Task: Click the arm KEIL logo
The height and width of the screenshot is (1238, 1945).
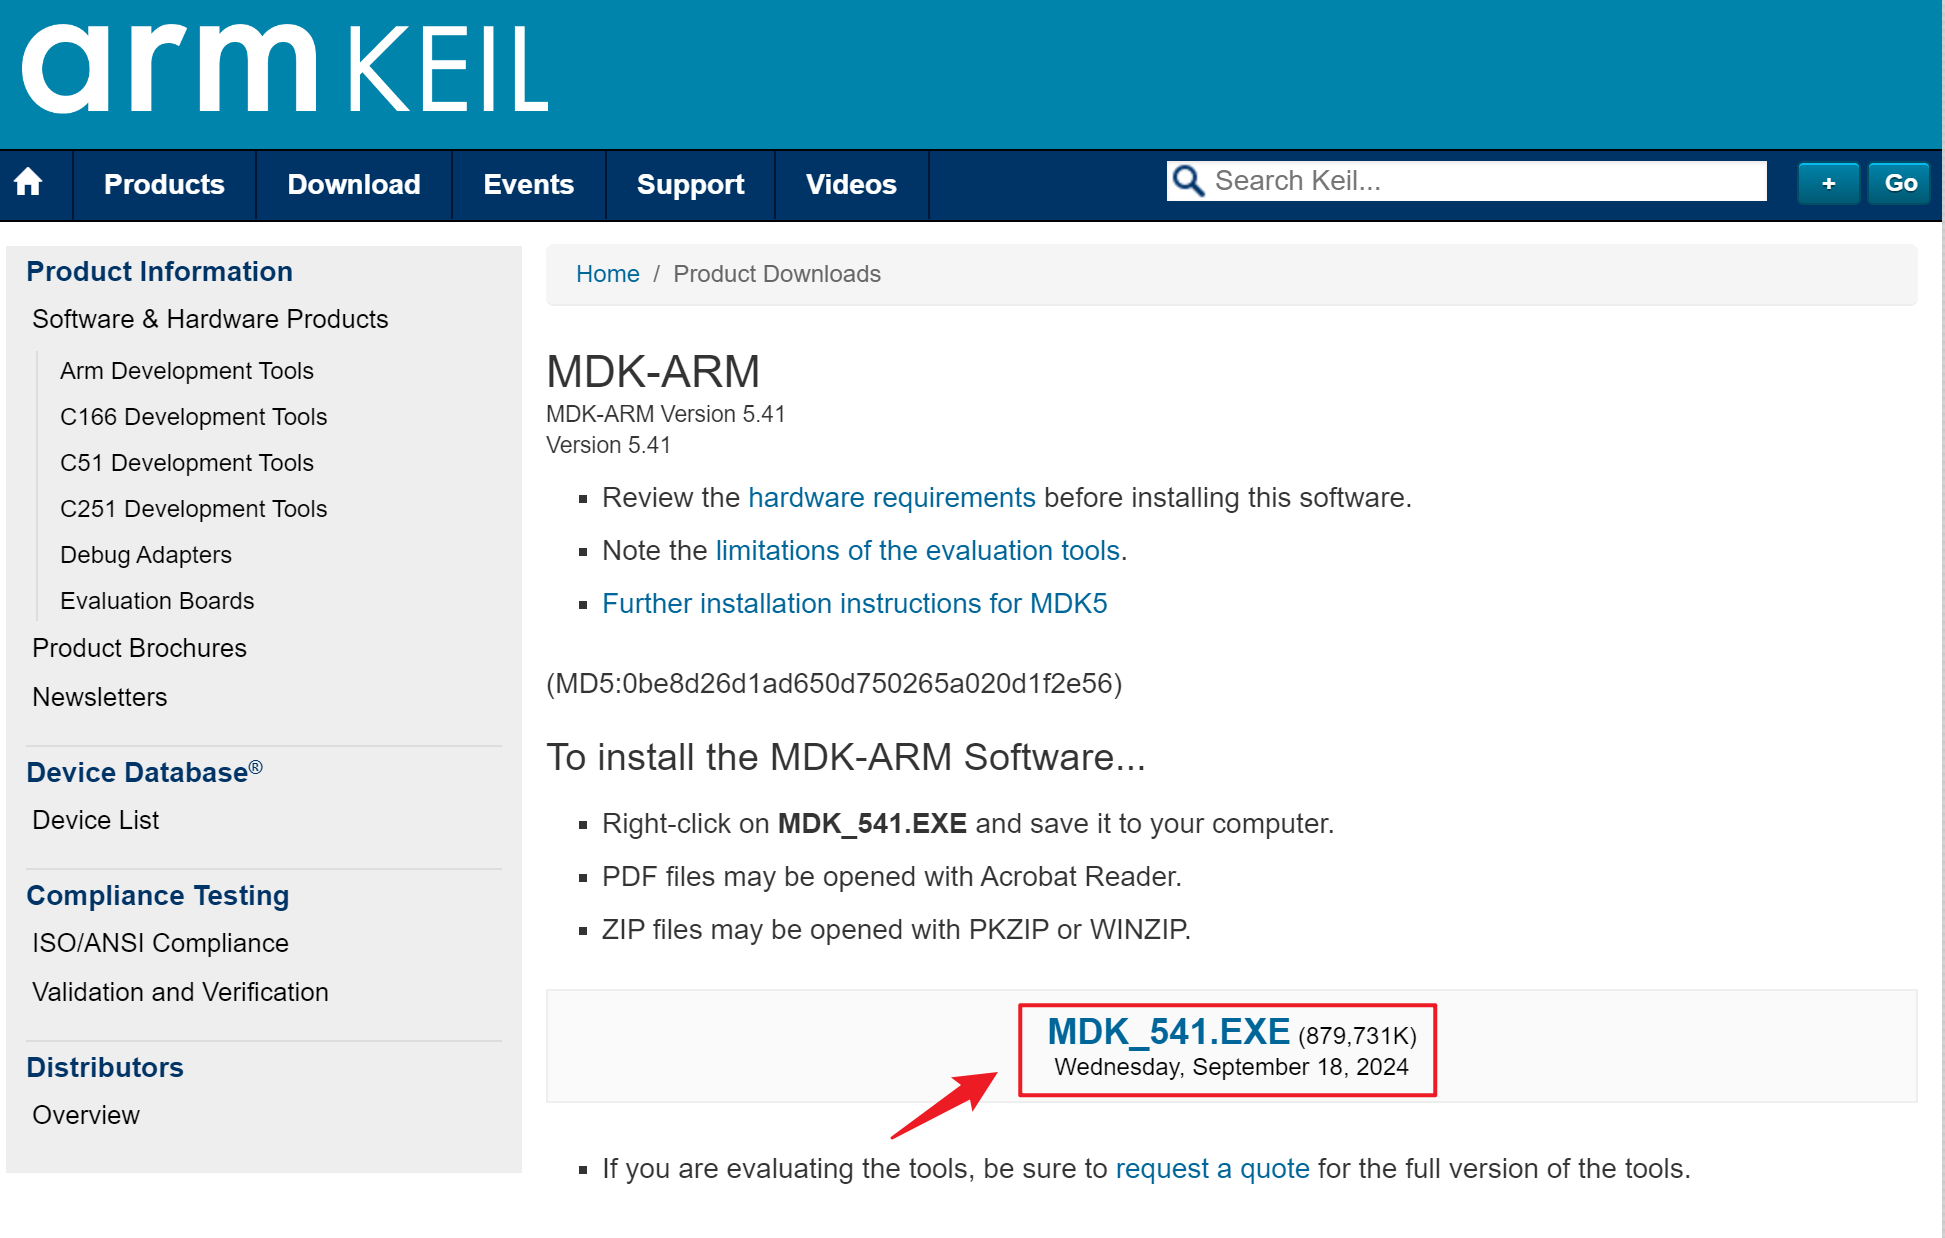Action: tap(284, 69)
